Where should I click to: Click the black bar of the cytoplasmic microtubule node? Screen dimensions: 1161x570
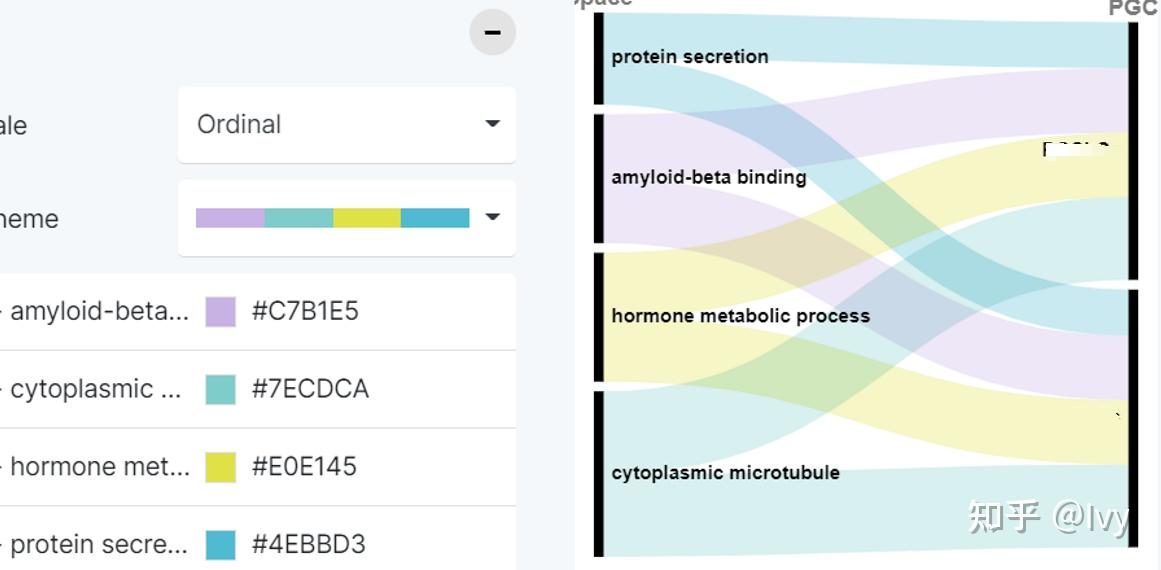tap(599, 473)
